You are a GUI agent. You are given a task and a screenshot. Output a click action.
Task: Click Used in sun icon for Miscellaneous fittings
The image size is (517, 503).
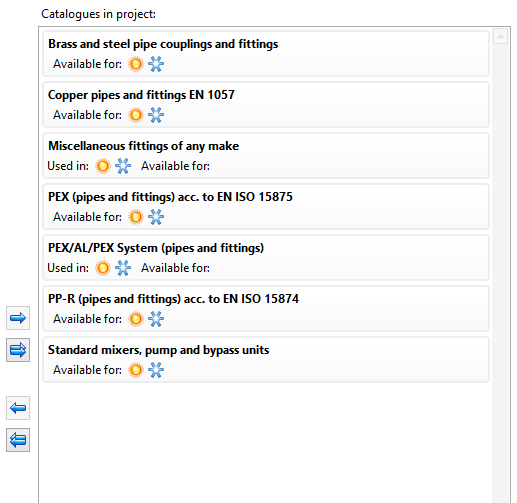[103, 166]
